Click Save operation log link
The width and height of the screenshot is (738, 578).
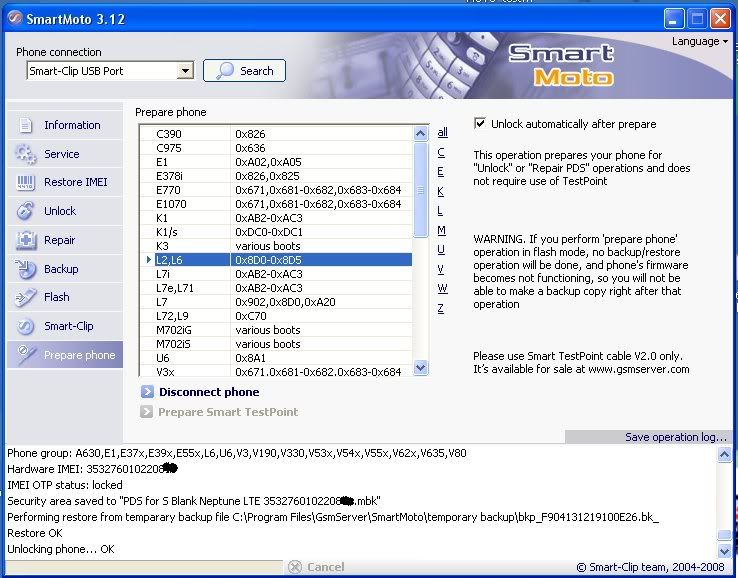(x=676, y=437)
